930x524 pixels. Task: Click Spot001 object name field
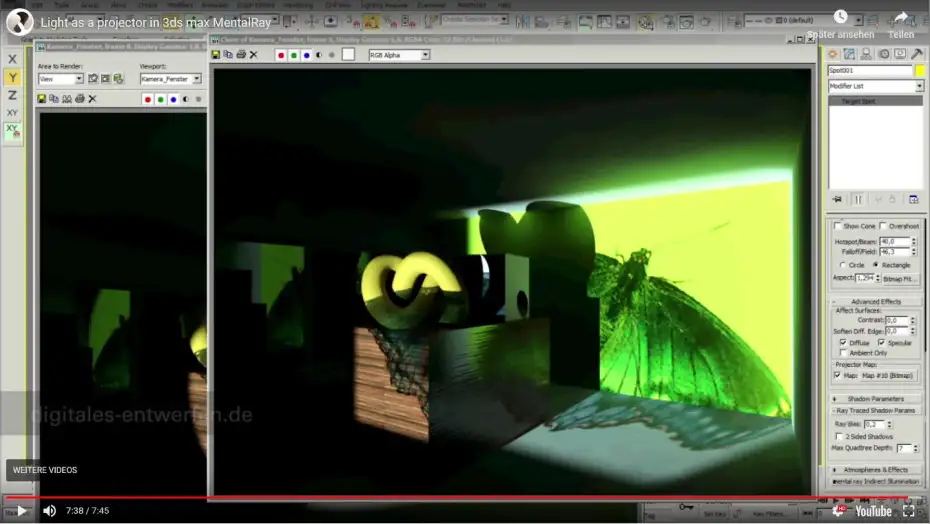tap(870, 71)
